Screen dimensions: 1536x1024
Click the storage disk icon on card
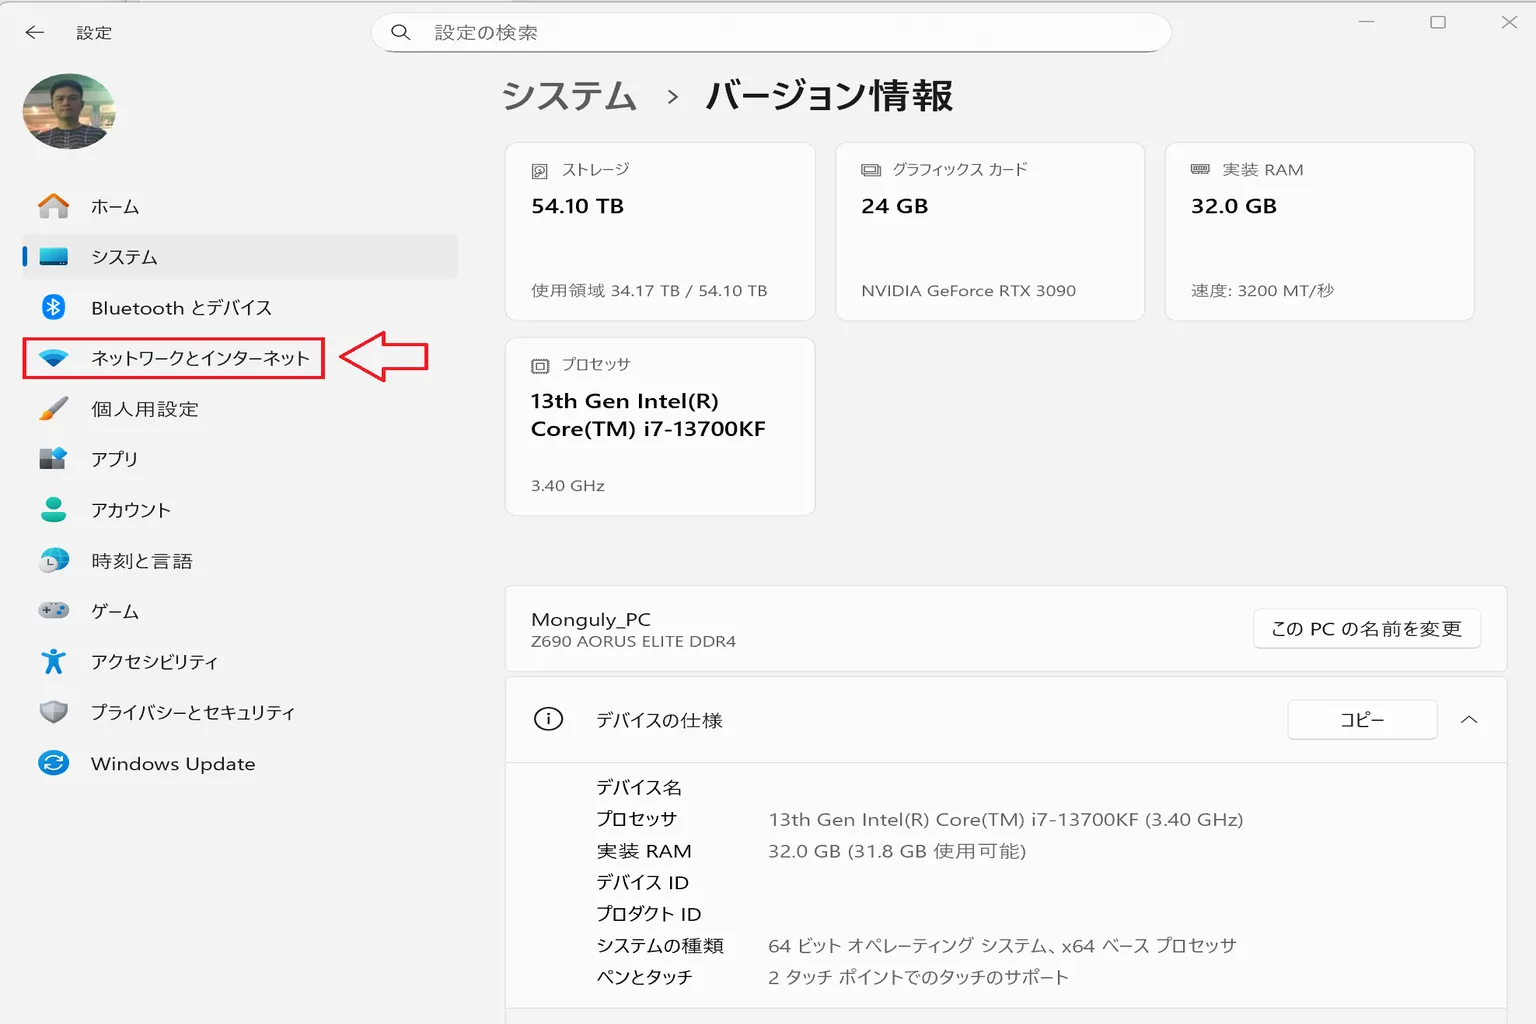[540, 171]
